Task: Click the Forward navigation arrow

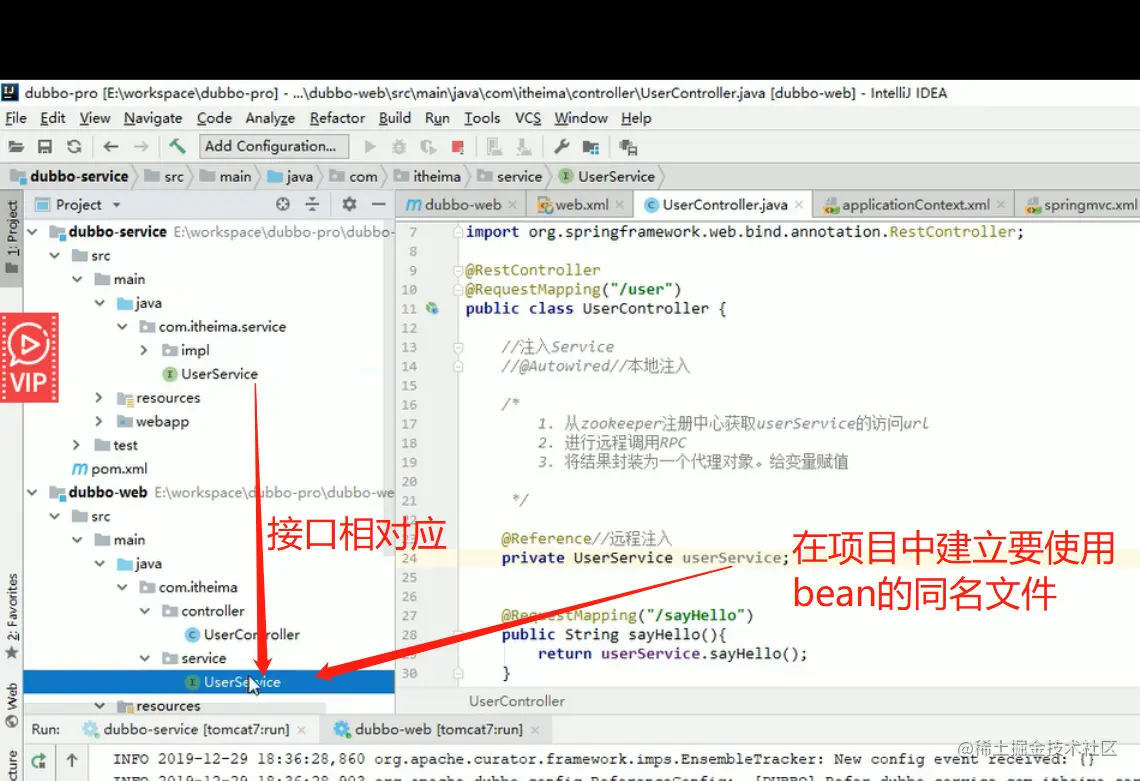Action: pos(141,147)
